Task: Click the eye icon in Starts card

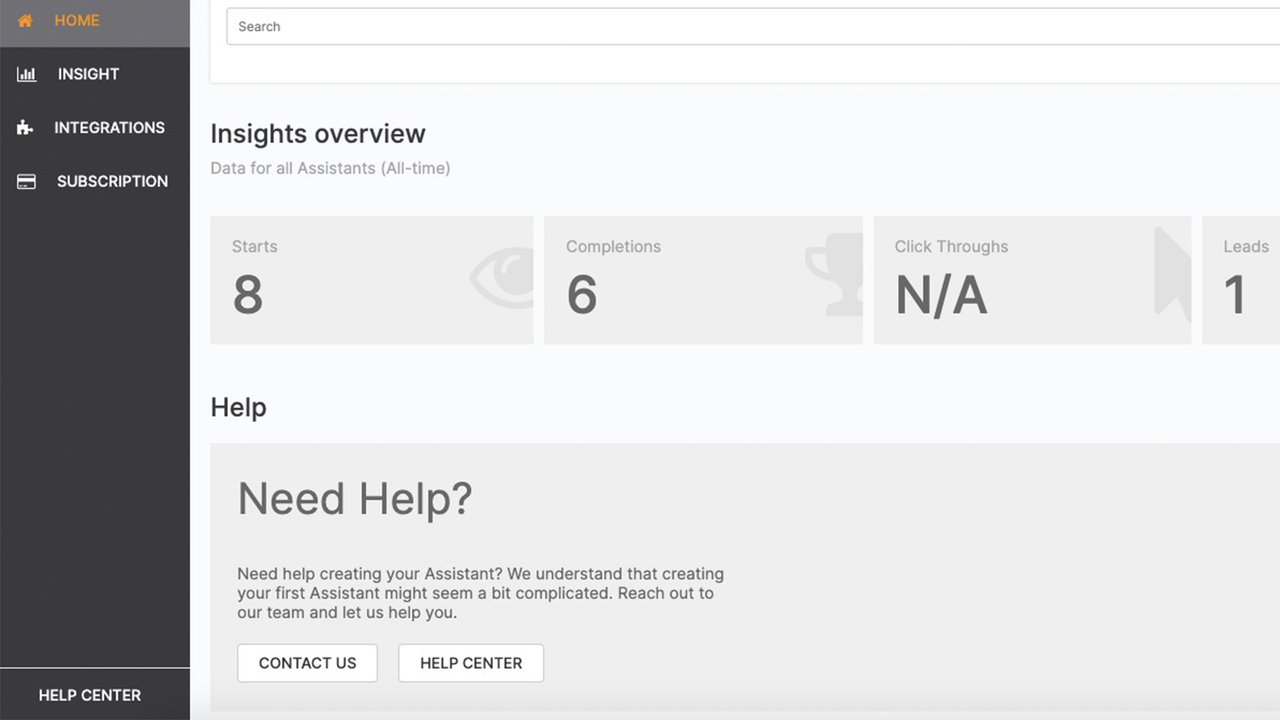Action: [502, 276]
